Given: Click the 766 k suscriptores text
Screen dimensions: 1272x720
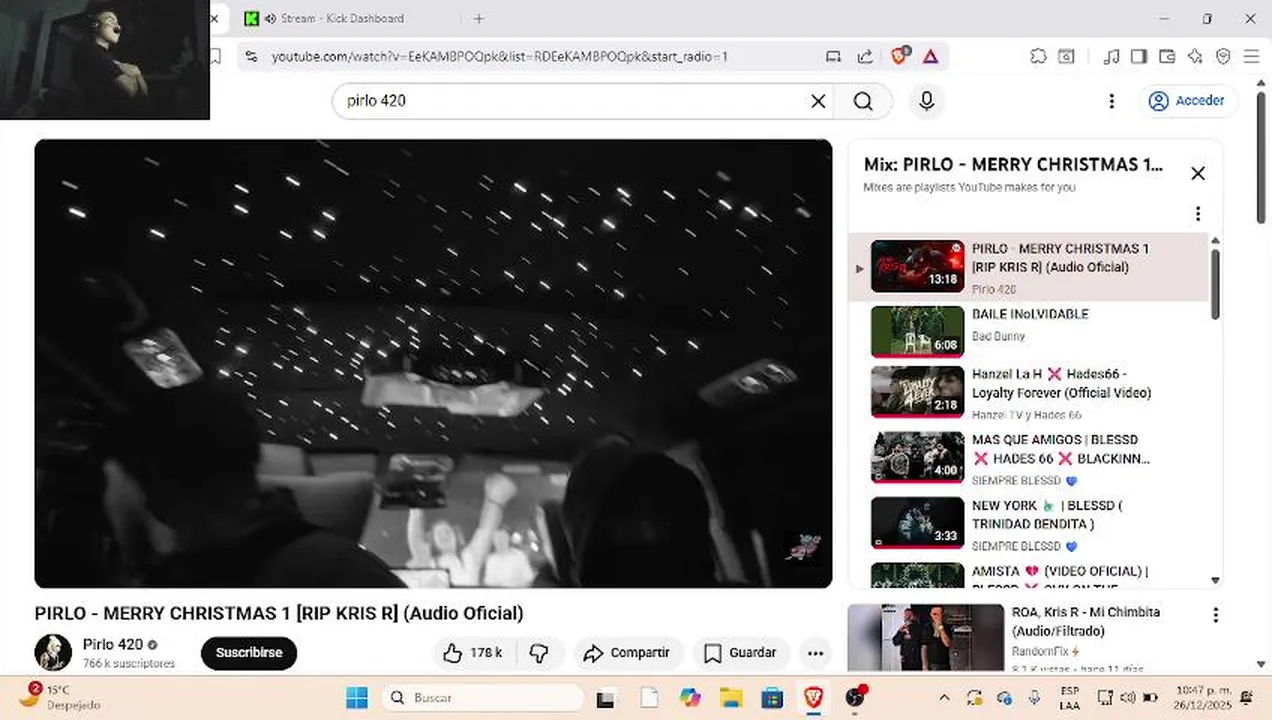Looking at the screenshot, I should tap(129, 664).
